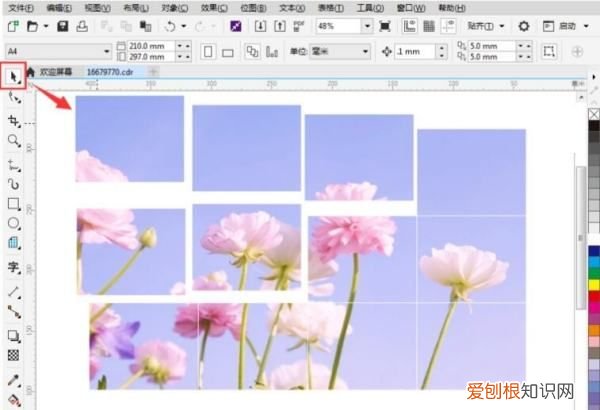Click the Paste clipboard icon
The height and width of the screenshot is (410, 600).
(145, 26)
